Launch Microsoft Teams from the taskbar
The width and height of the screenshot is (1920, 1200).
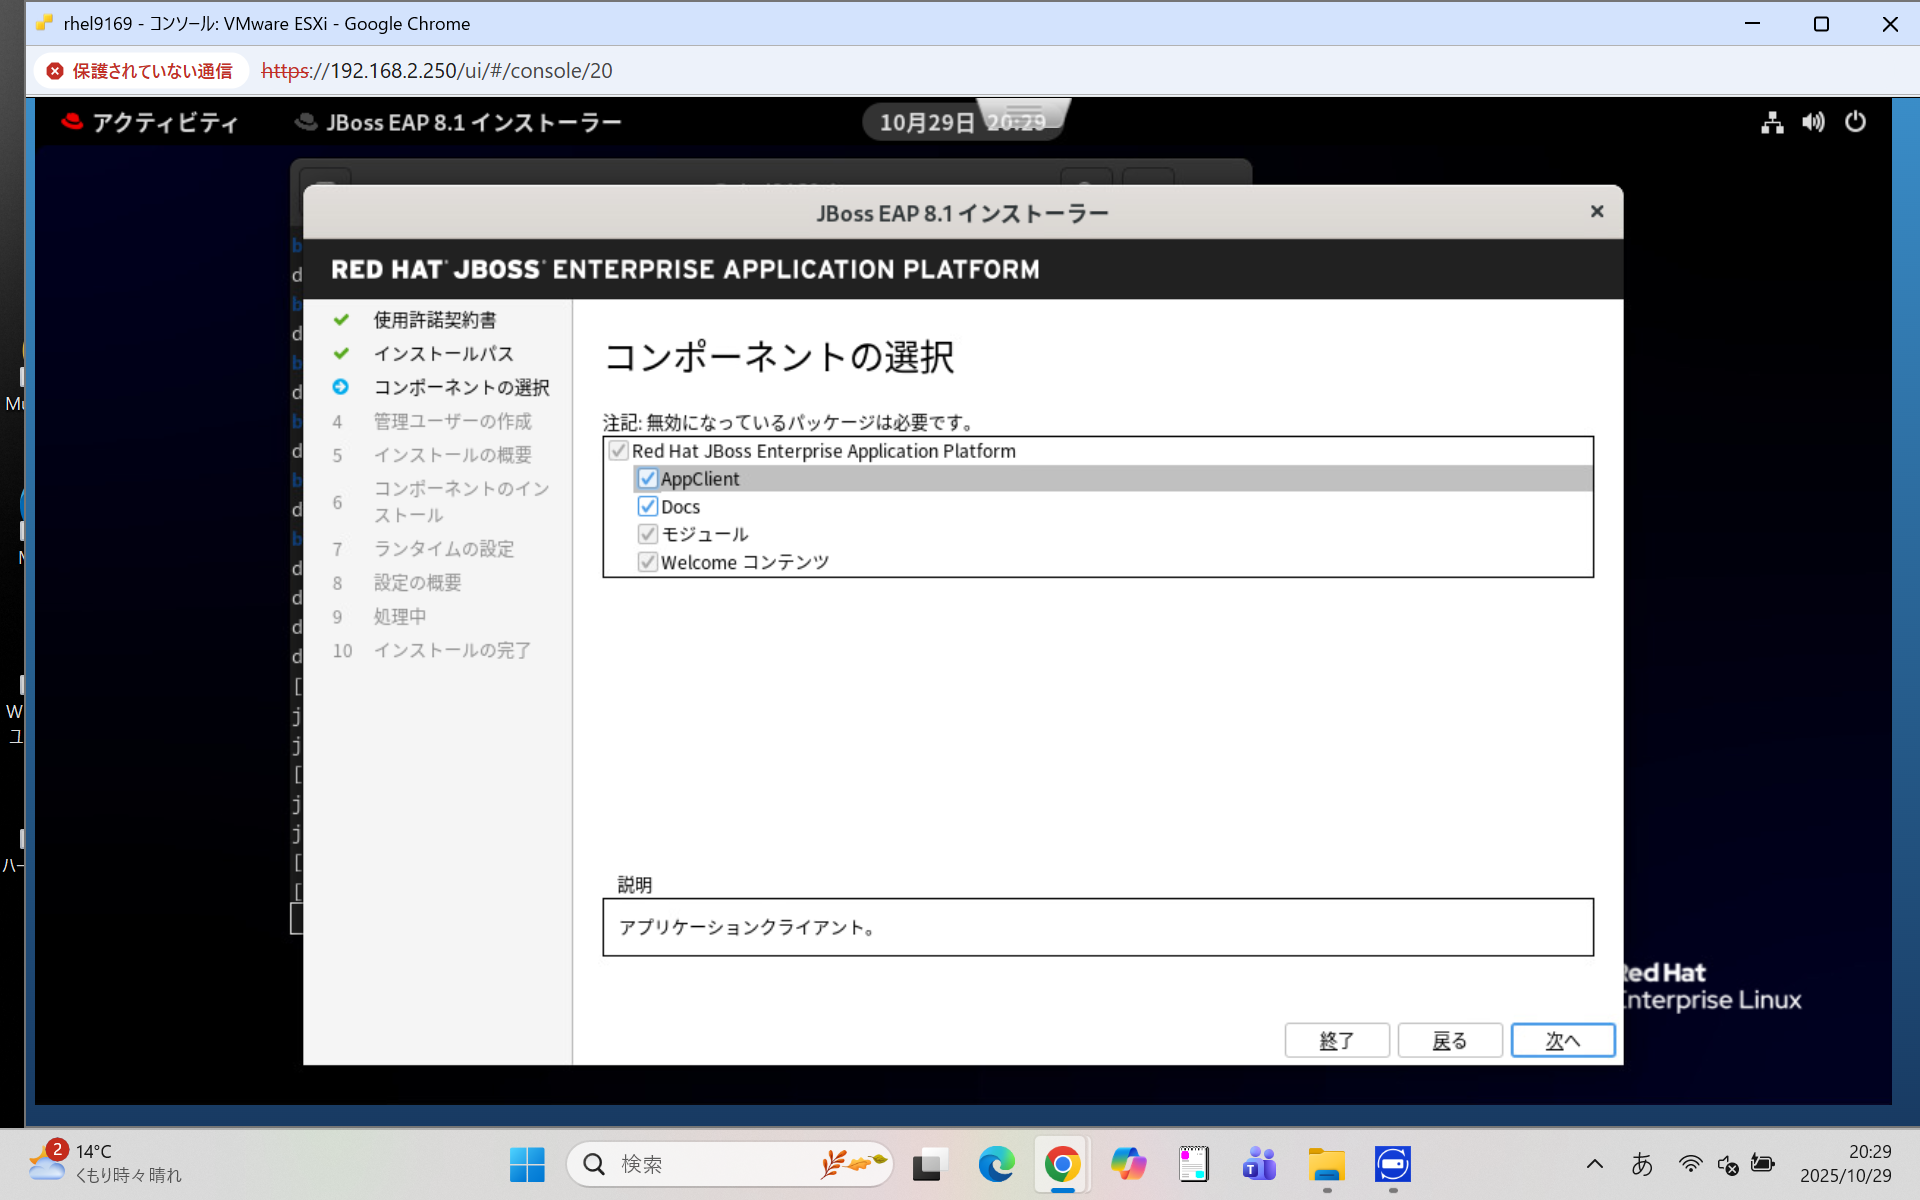1259,1163
